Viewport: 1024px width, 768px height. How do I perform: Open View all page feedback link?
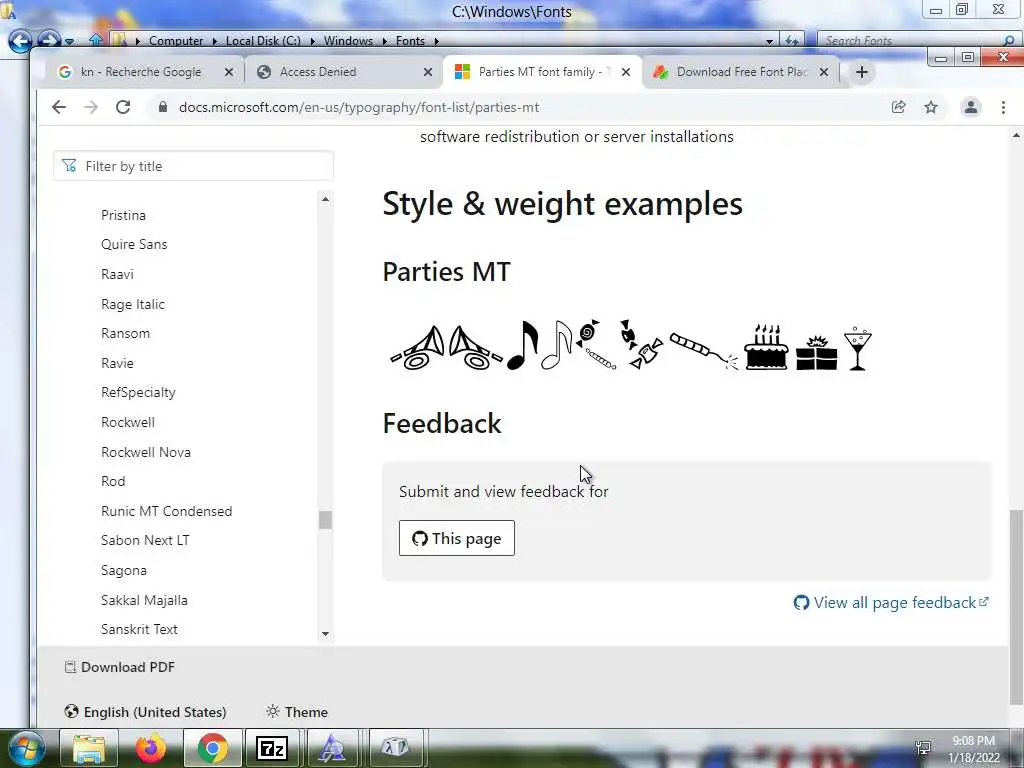pyautogui.click(x=891, y=602)
